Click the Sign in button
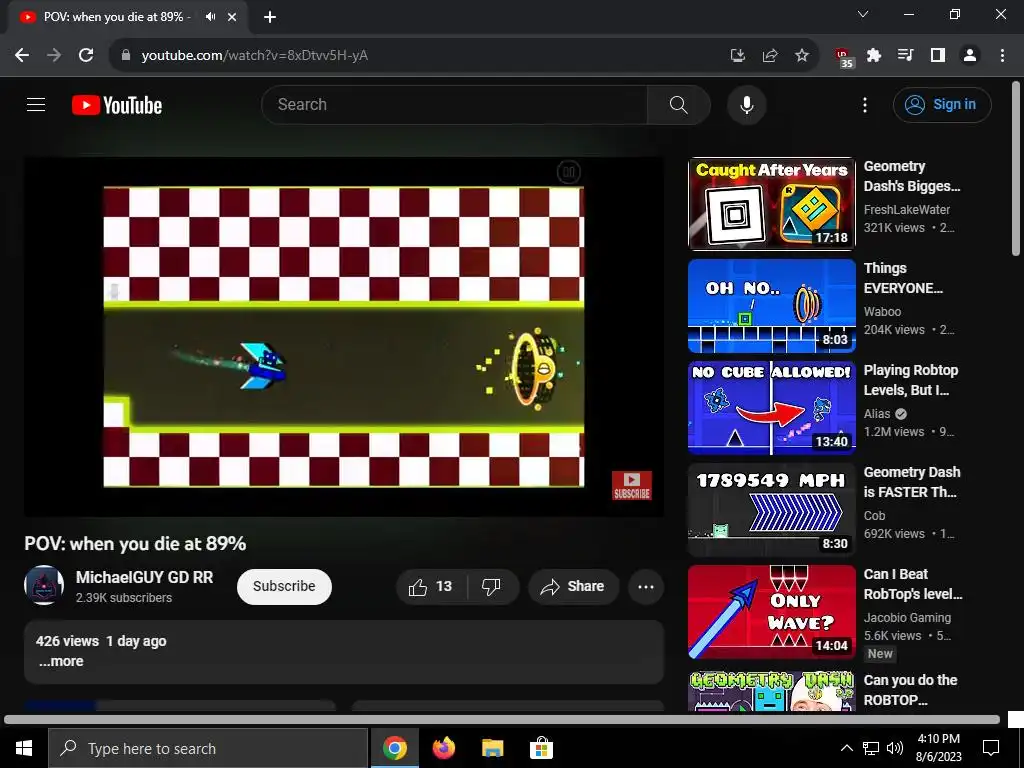 (x=942, y=104)
